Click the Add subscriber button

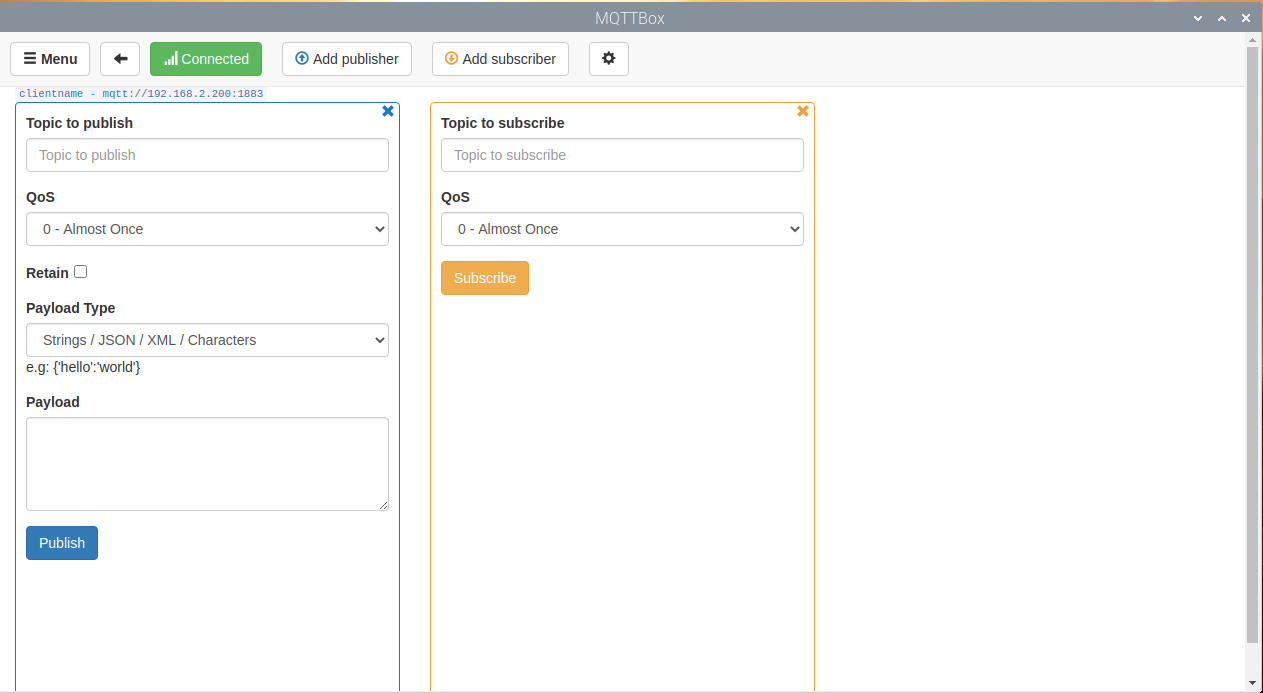click(x=500, y=59)
